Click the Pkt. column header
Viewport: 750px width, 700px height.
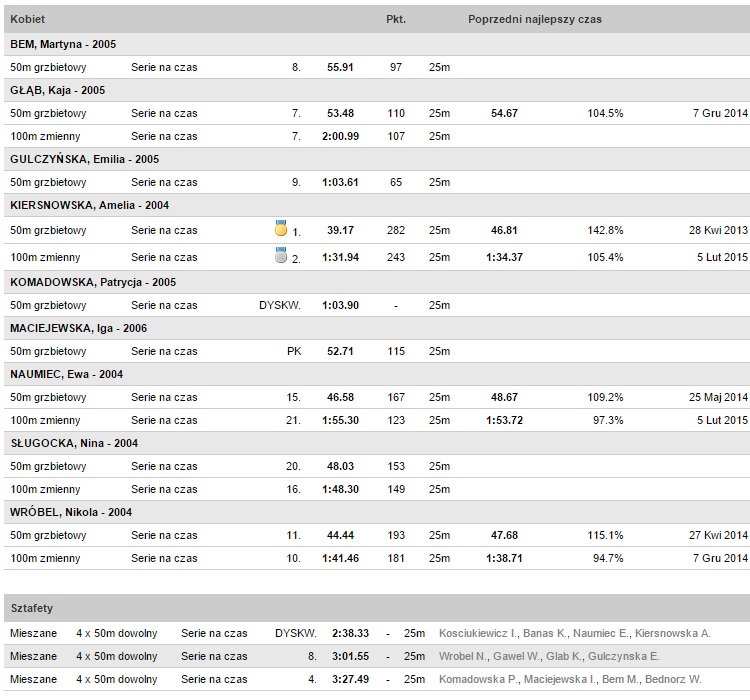click(x=396, y=19)
